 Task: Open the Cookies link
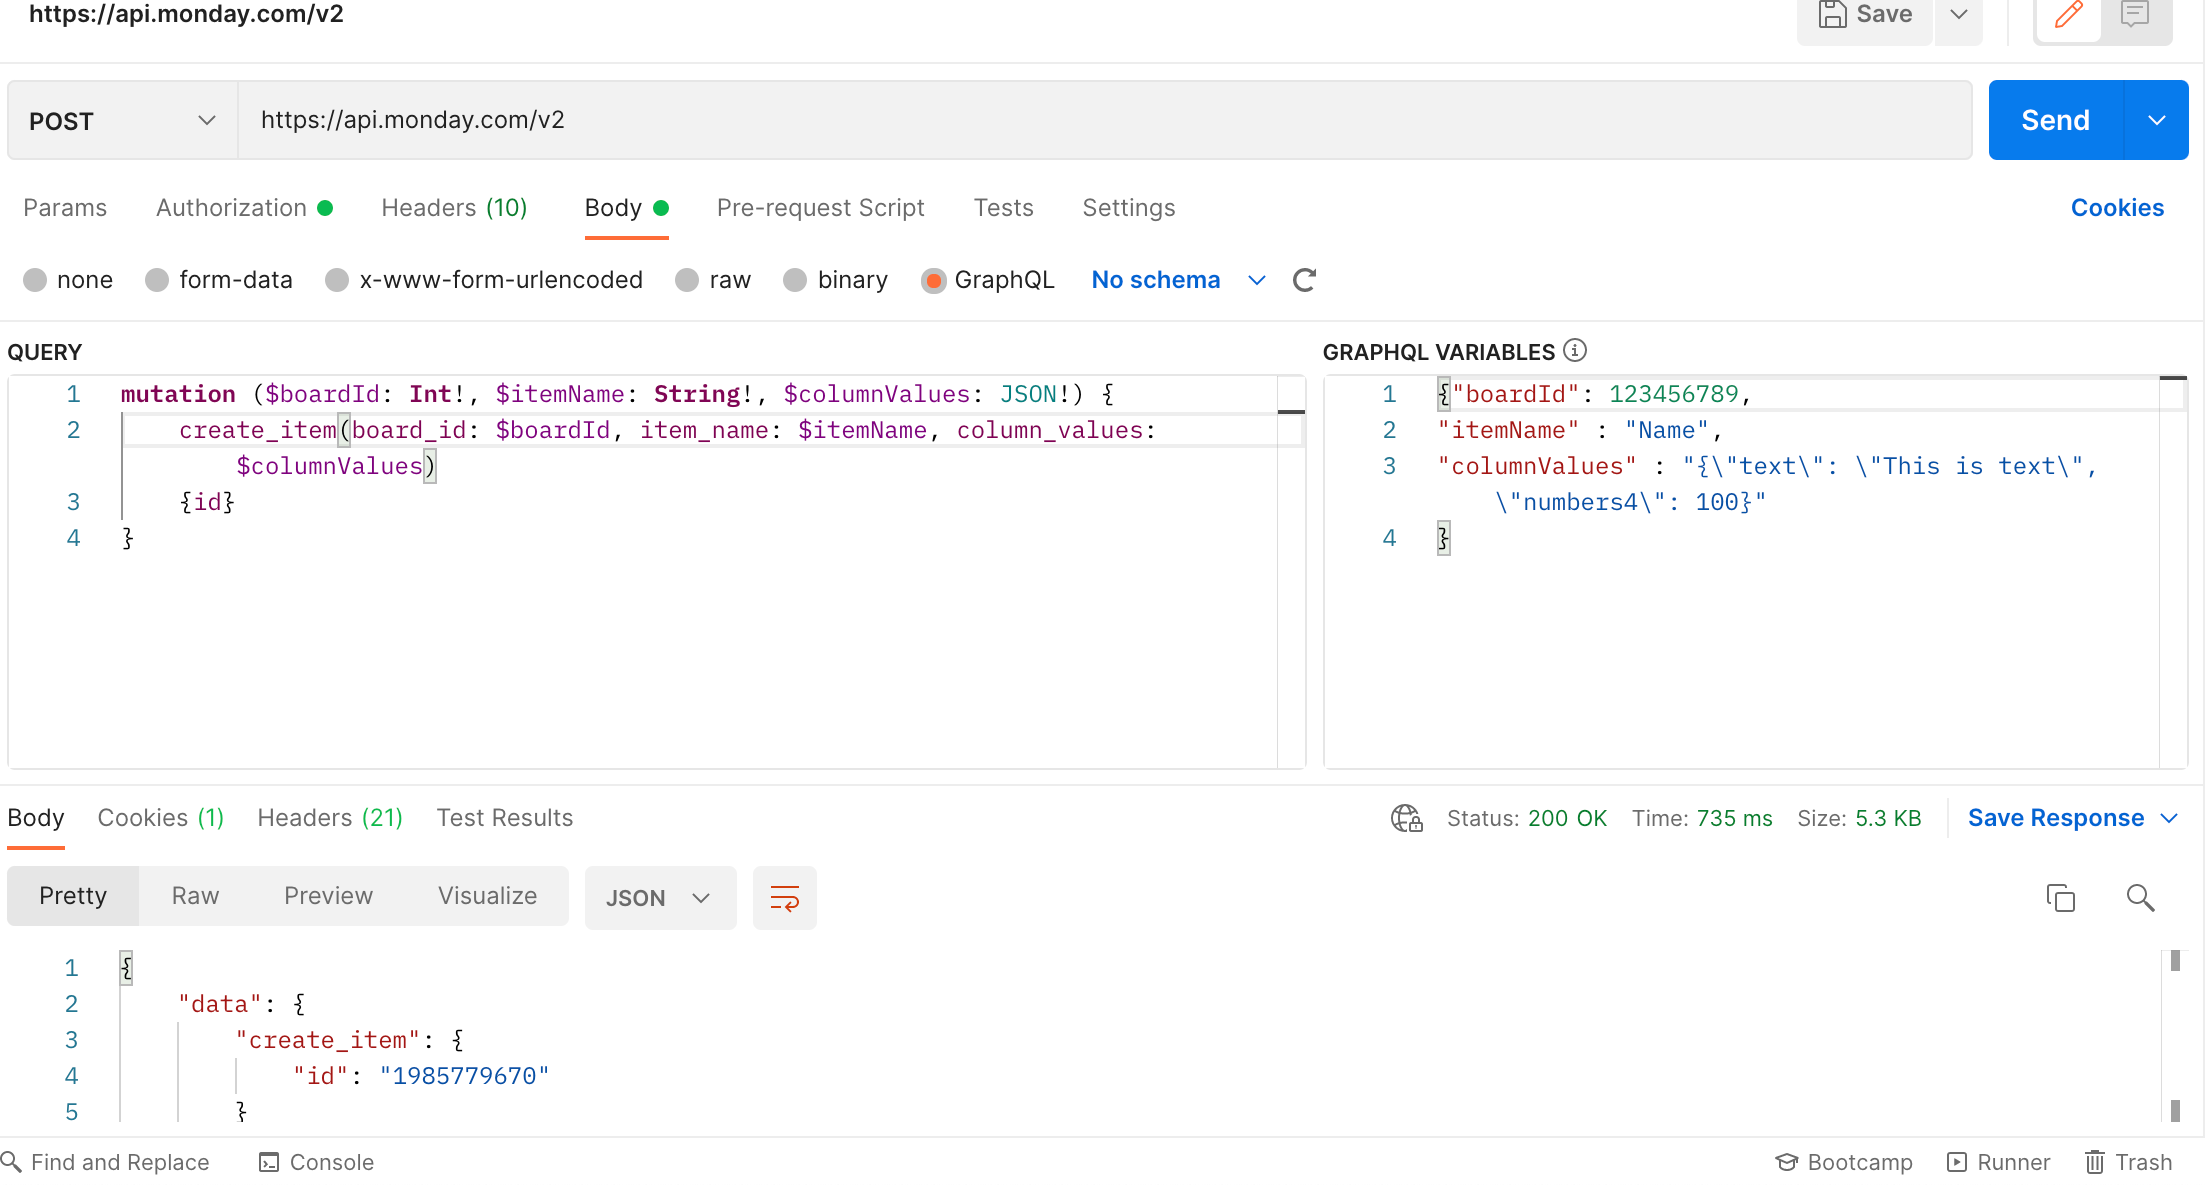tap(2117, 208)
